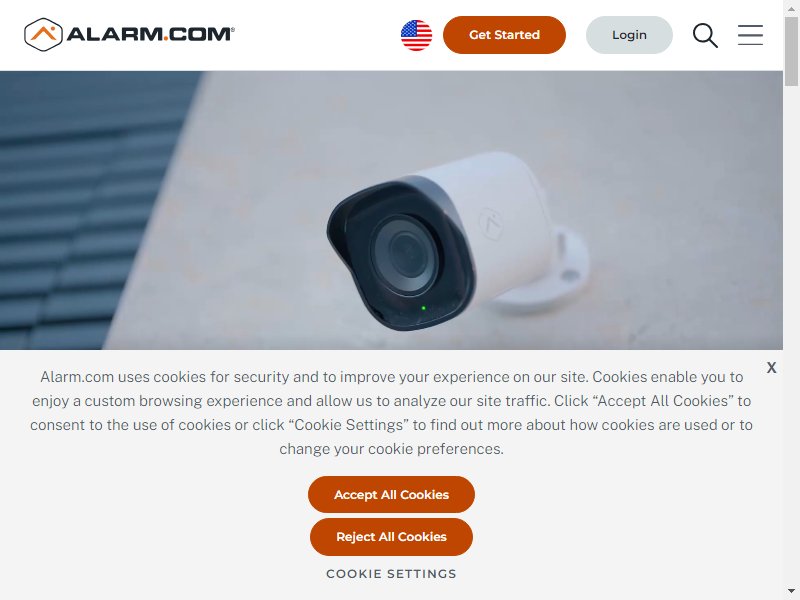Viewport: 800px width, 600px height.
Task: Dismiss cookie banner with the X
Action: coord(771,367)
